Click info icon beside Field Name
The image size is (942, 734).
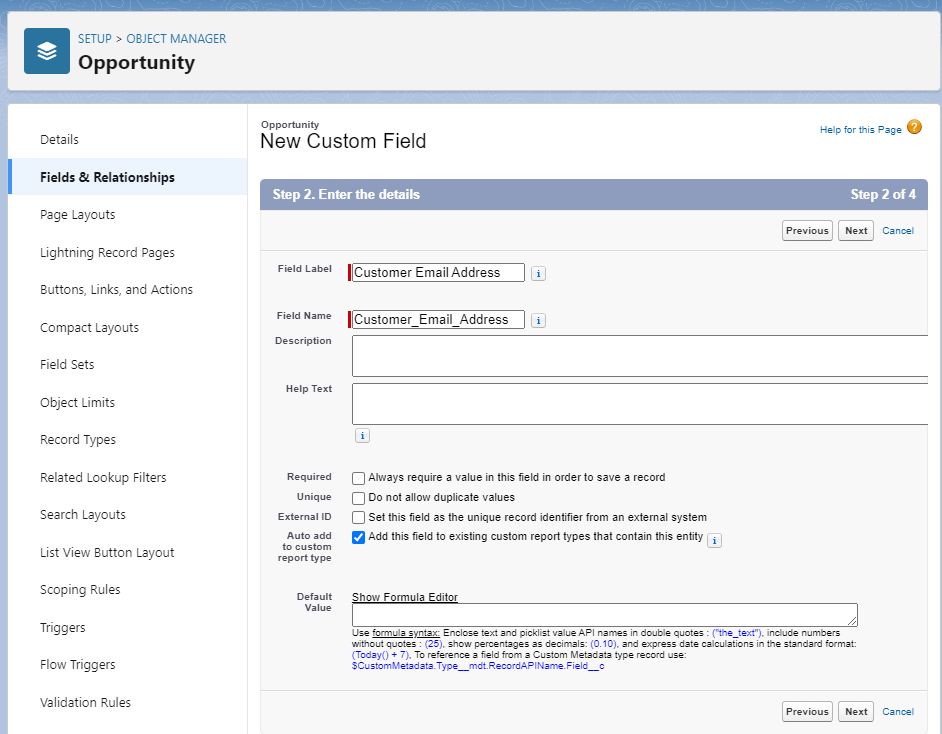click(x=538, y=321)
